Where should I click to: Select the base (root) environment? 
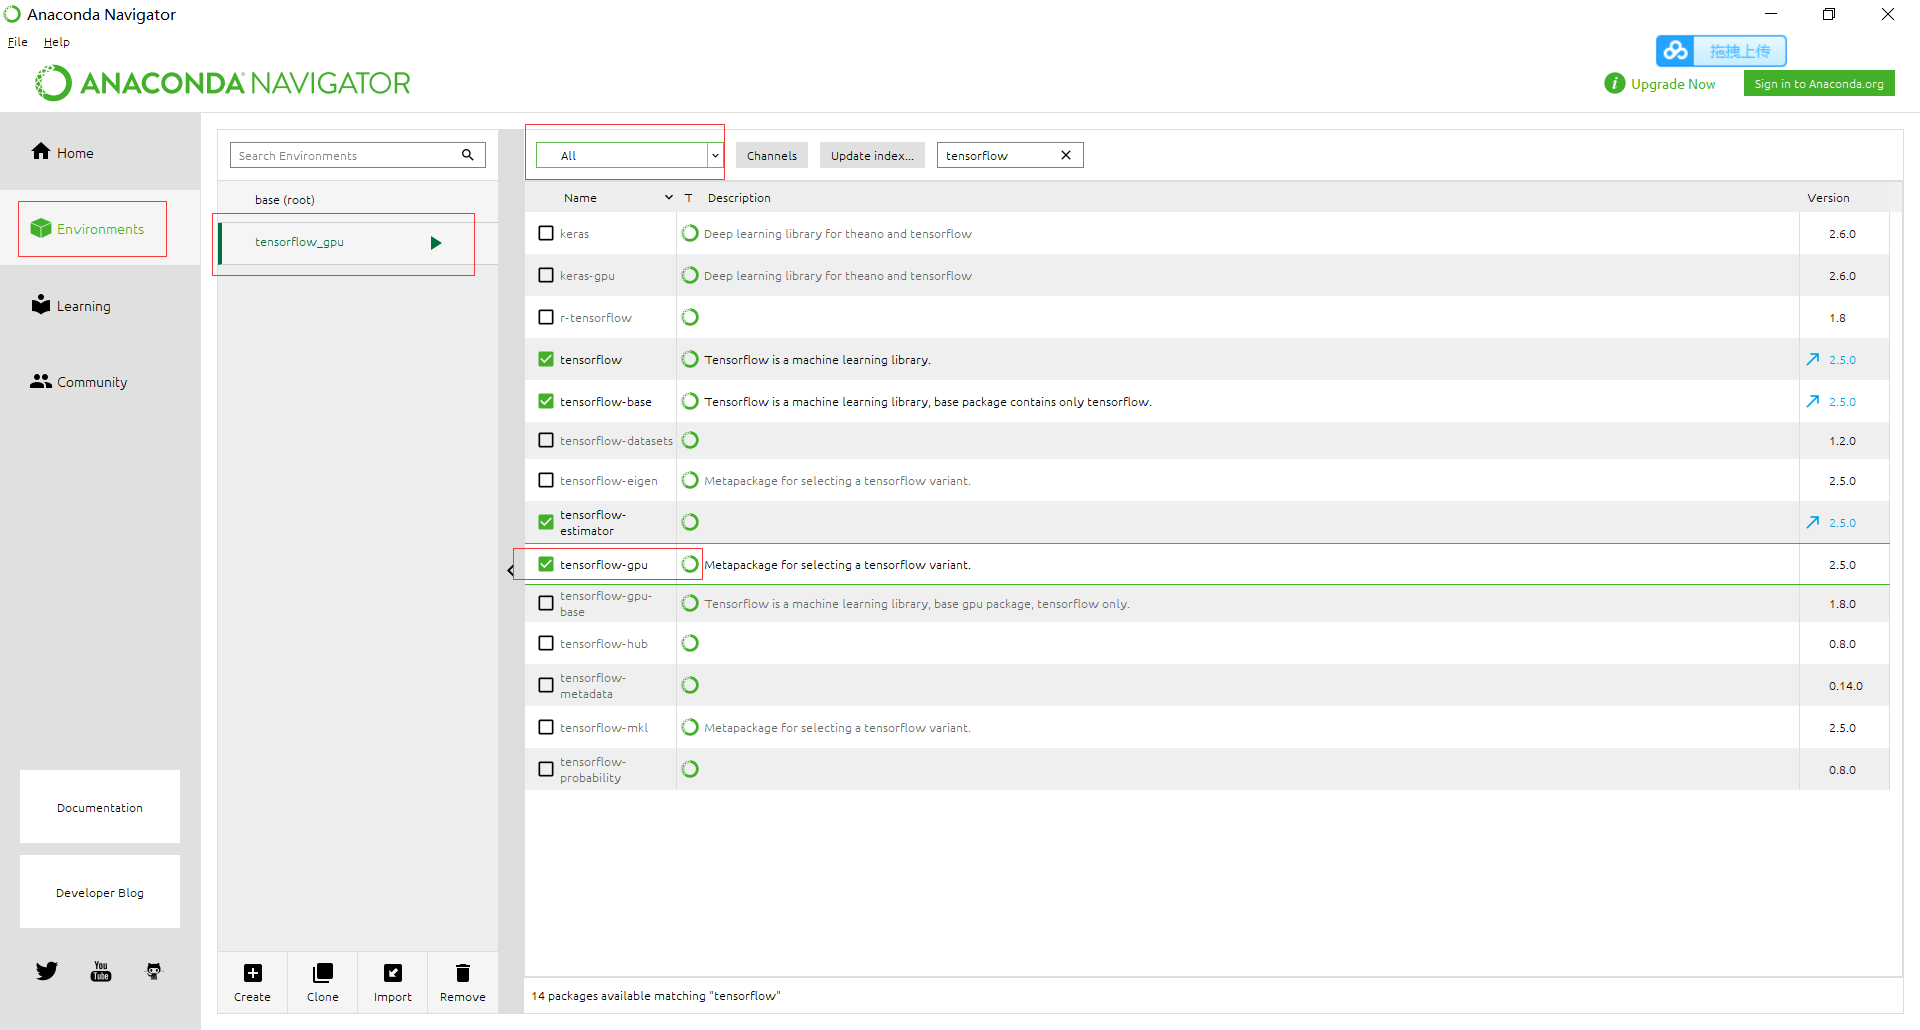(358, 199)
